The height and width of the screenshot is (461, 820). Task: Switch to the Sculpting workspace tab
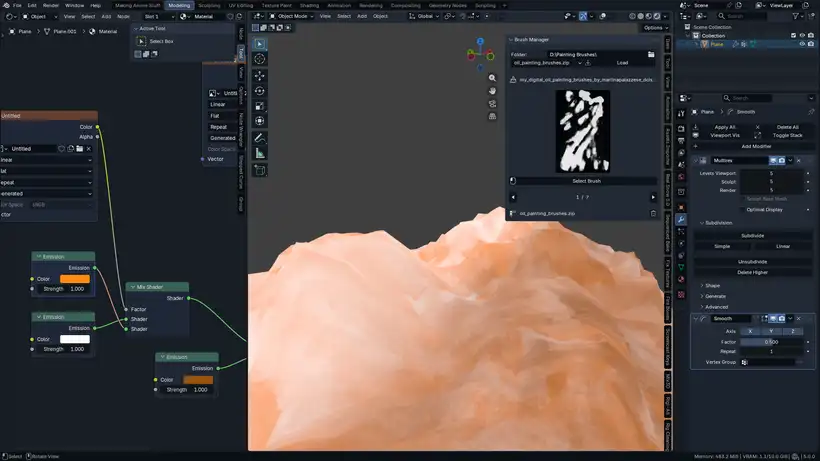209,5
